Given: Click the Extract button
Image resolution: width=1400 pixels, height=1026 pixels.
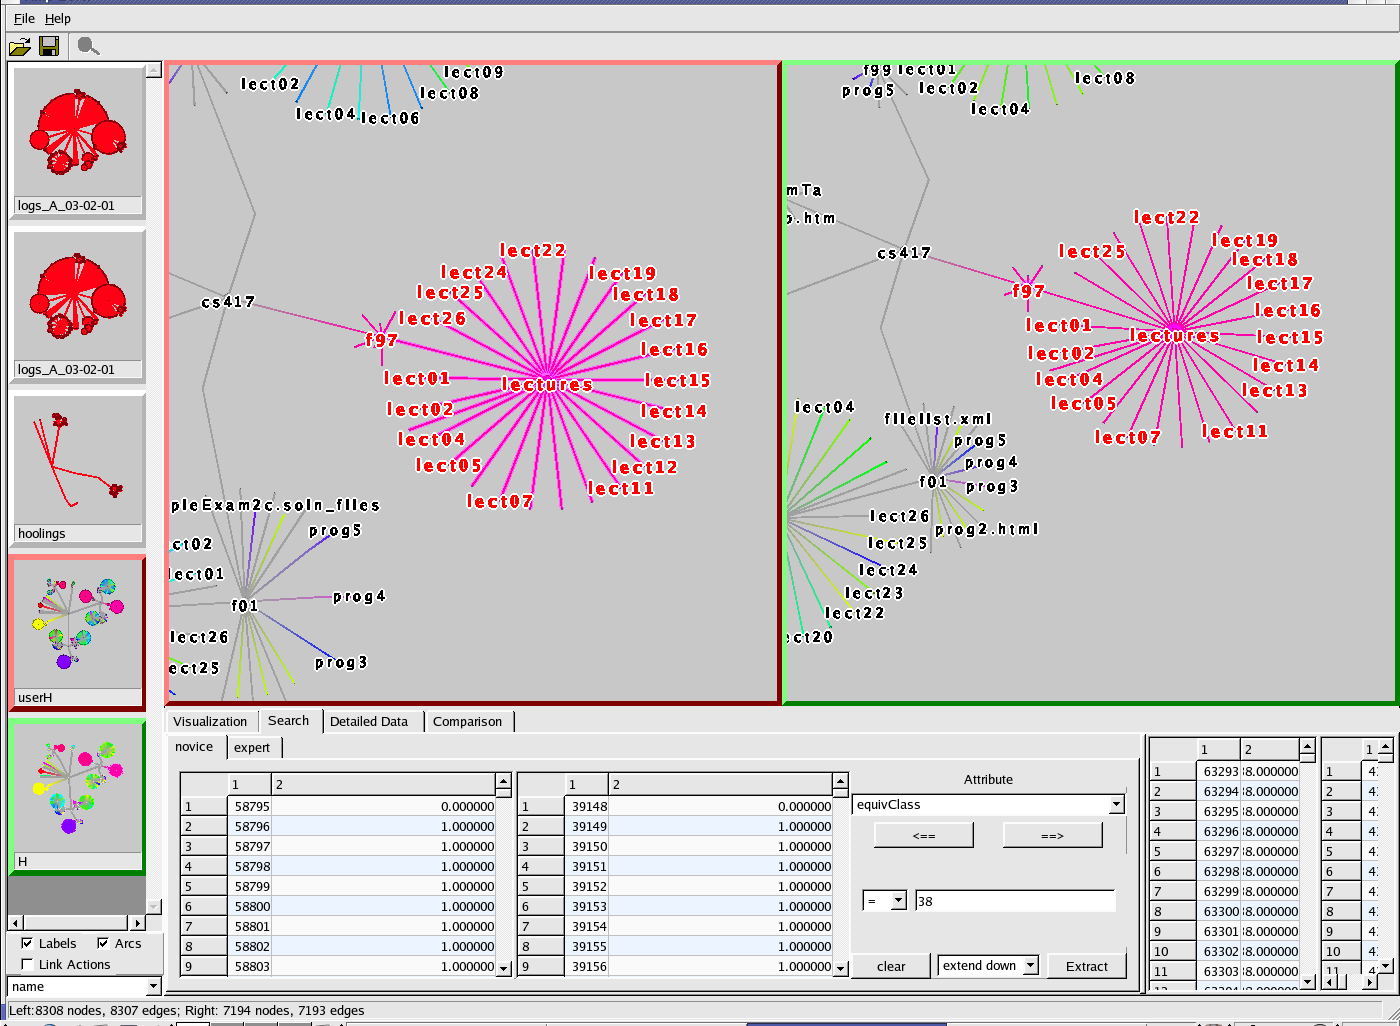Looking at the screenshot, I should tap(1086, 966).
